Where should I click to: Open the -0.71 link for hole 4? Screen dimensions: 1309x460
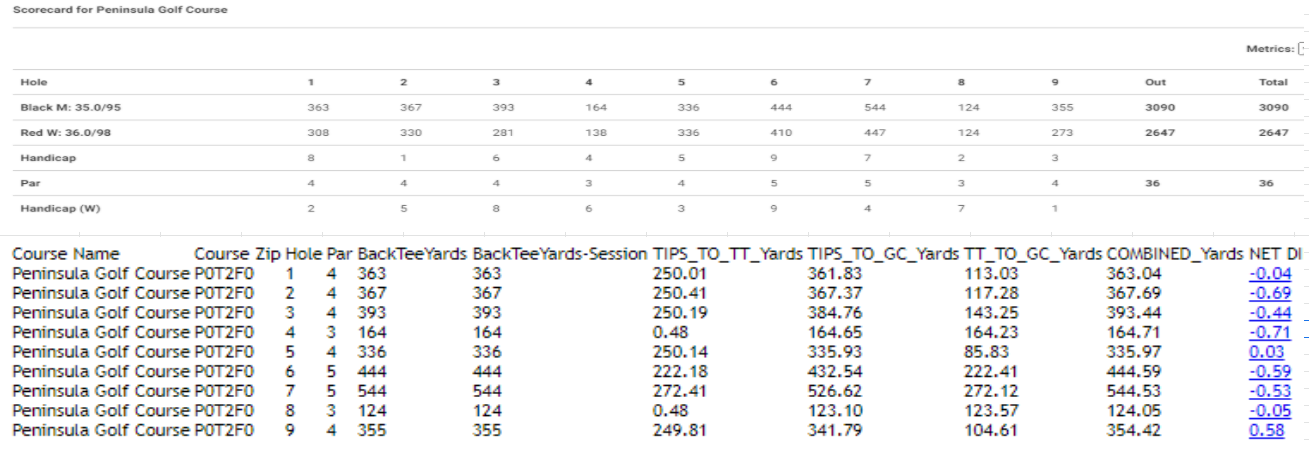[1265, 332]
